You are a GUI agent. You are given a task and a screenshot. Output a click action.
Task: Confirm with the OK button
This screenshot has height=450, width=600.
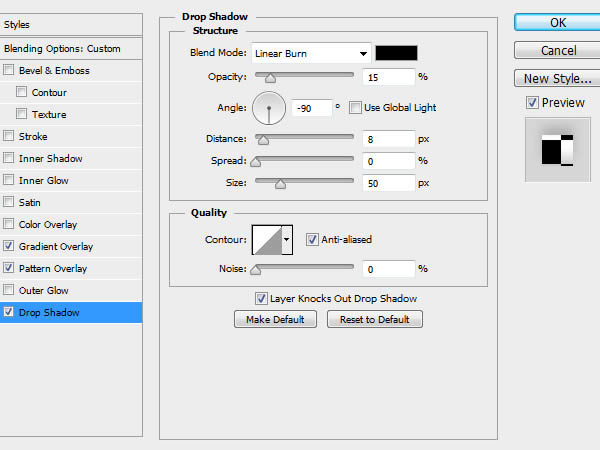point(558,22)
